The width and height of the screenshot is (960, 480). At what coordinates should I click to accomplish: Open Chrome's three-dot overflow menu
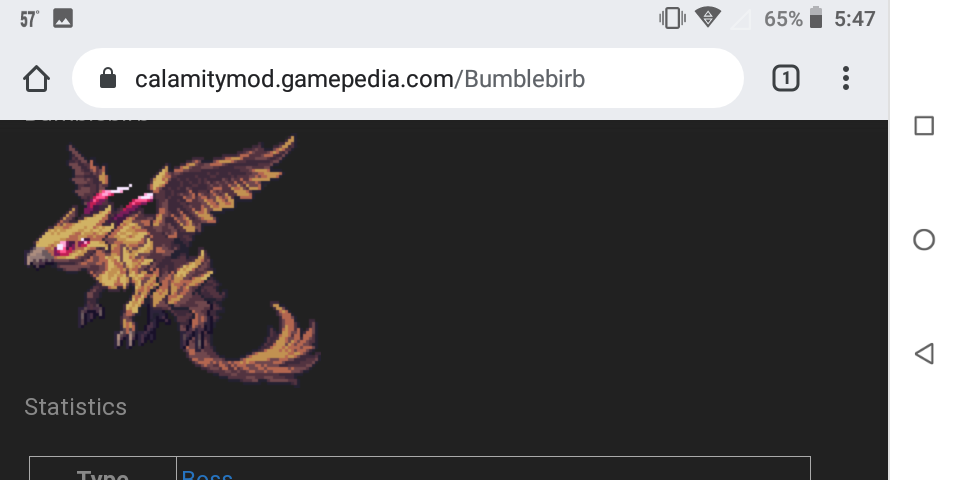846,78
